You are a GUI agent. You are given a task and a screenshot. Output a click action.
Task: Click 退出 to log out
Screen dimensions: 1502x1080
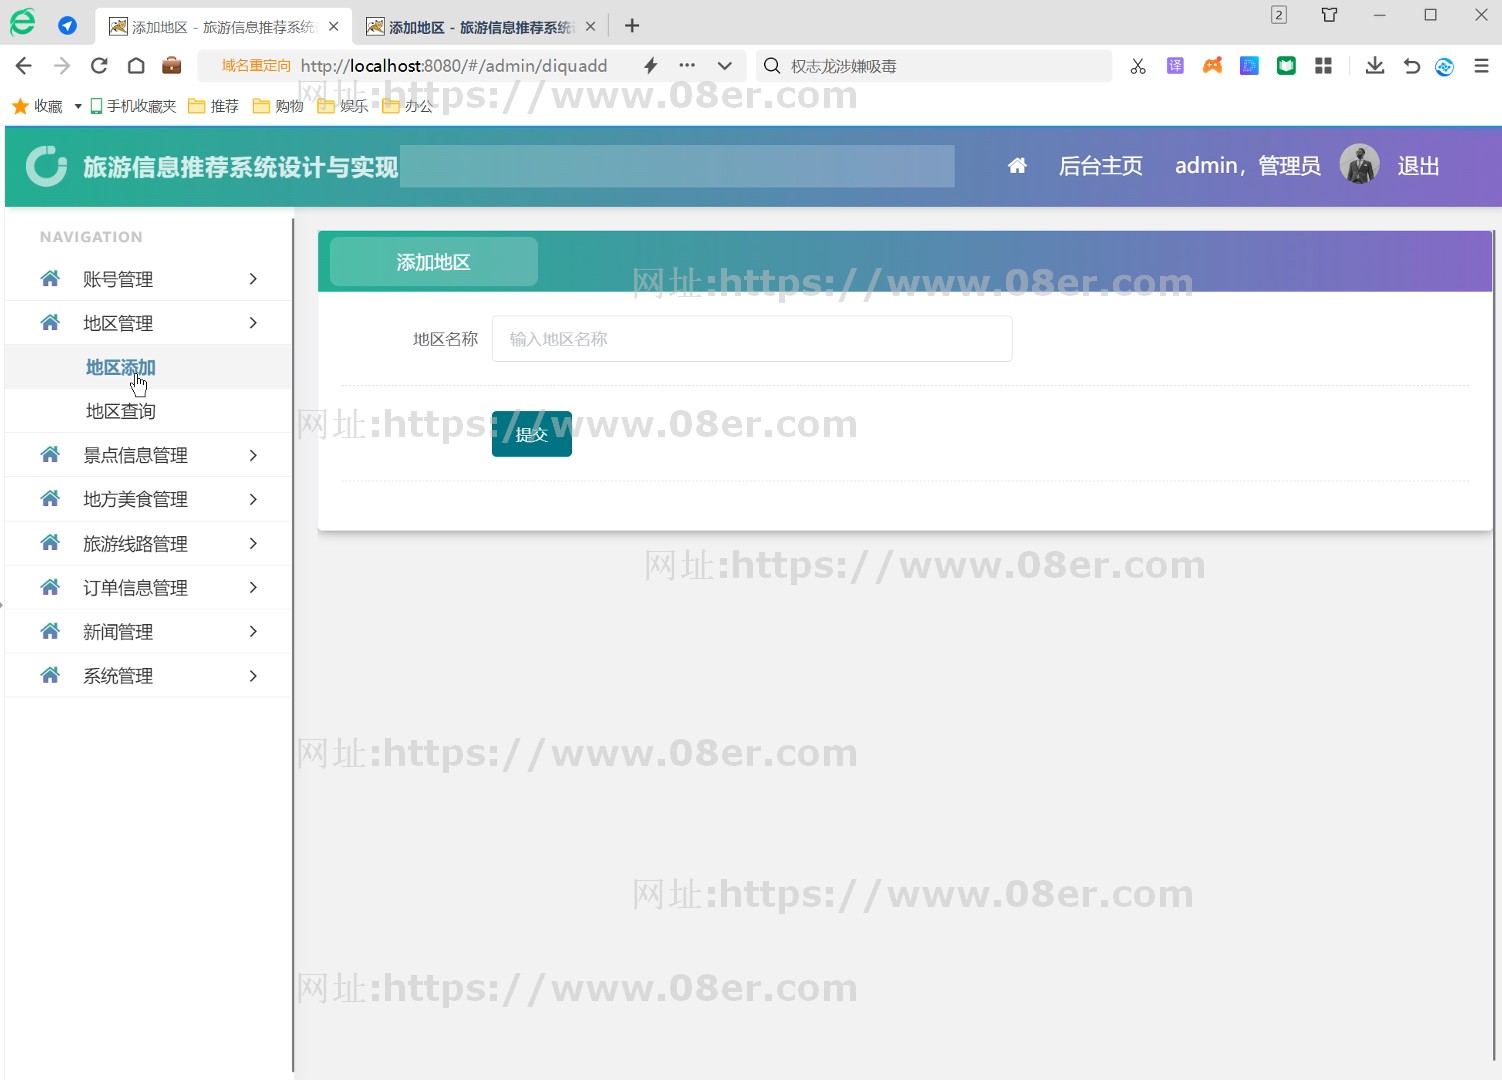pyautogui.click(x=1418, y=166)
